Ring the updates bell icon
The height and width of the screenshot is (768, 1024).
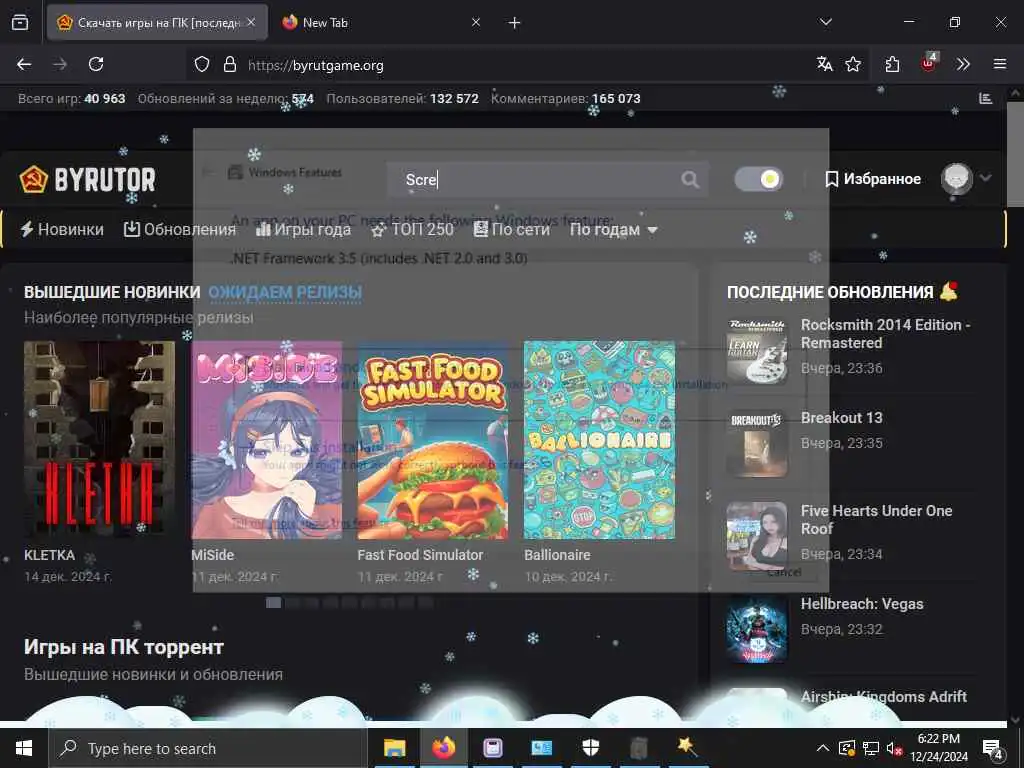[x=948, y=291]
